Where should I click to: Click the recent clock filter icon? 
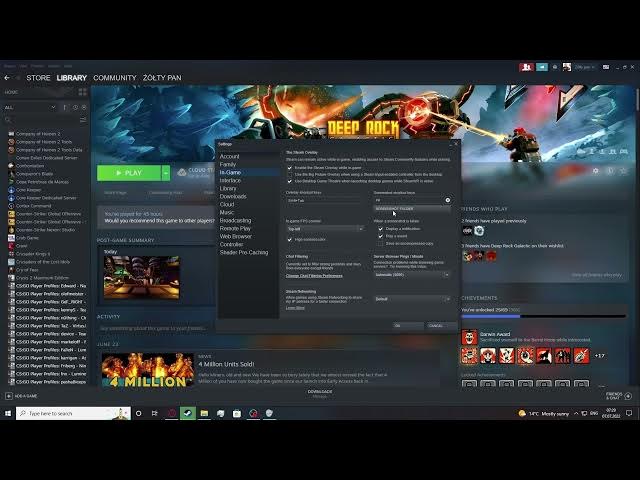pos(75,107)
